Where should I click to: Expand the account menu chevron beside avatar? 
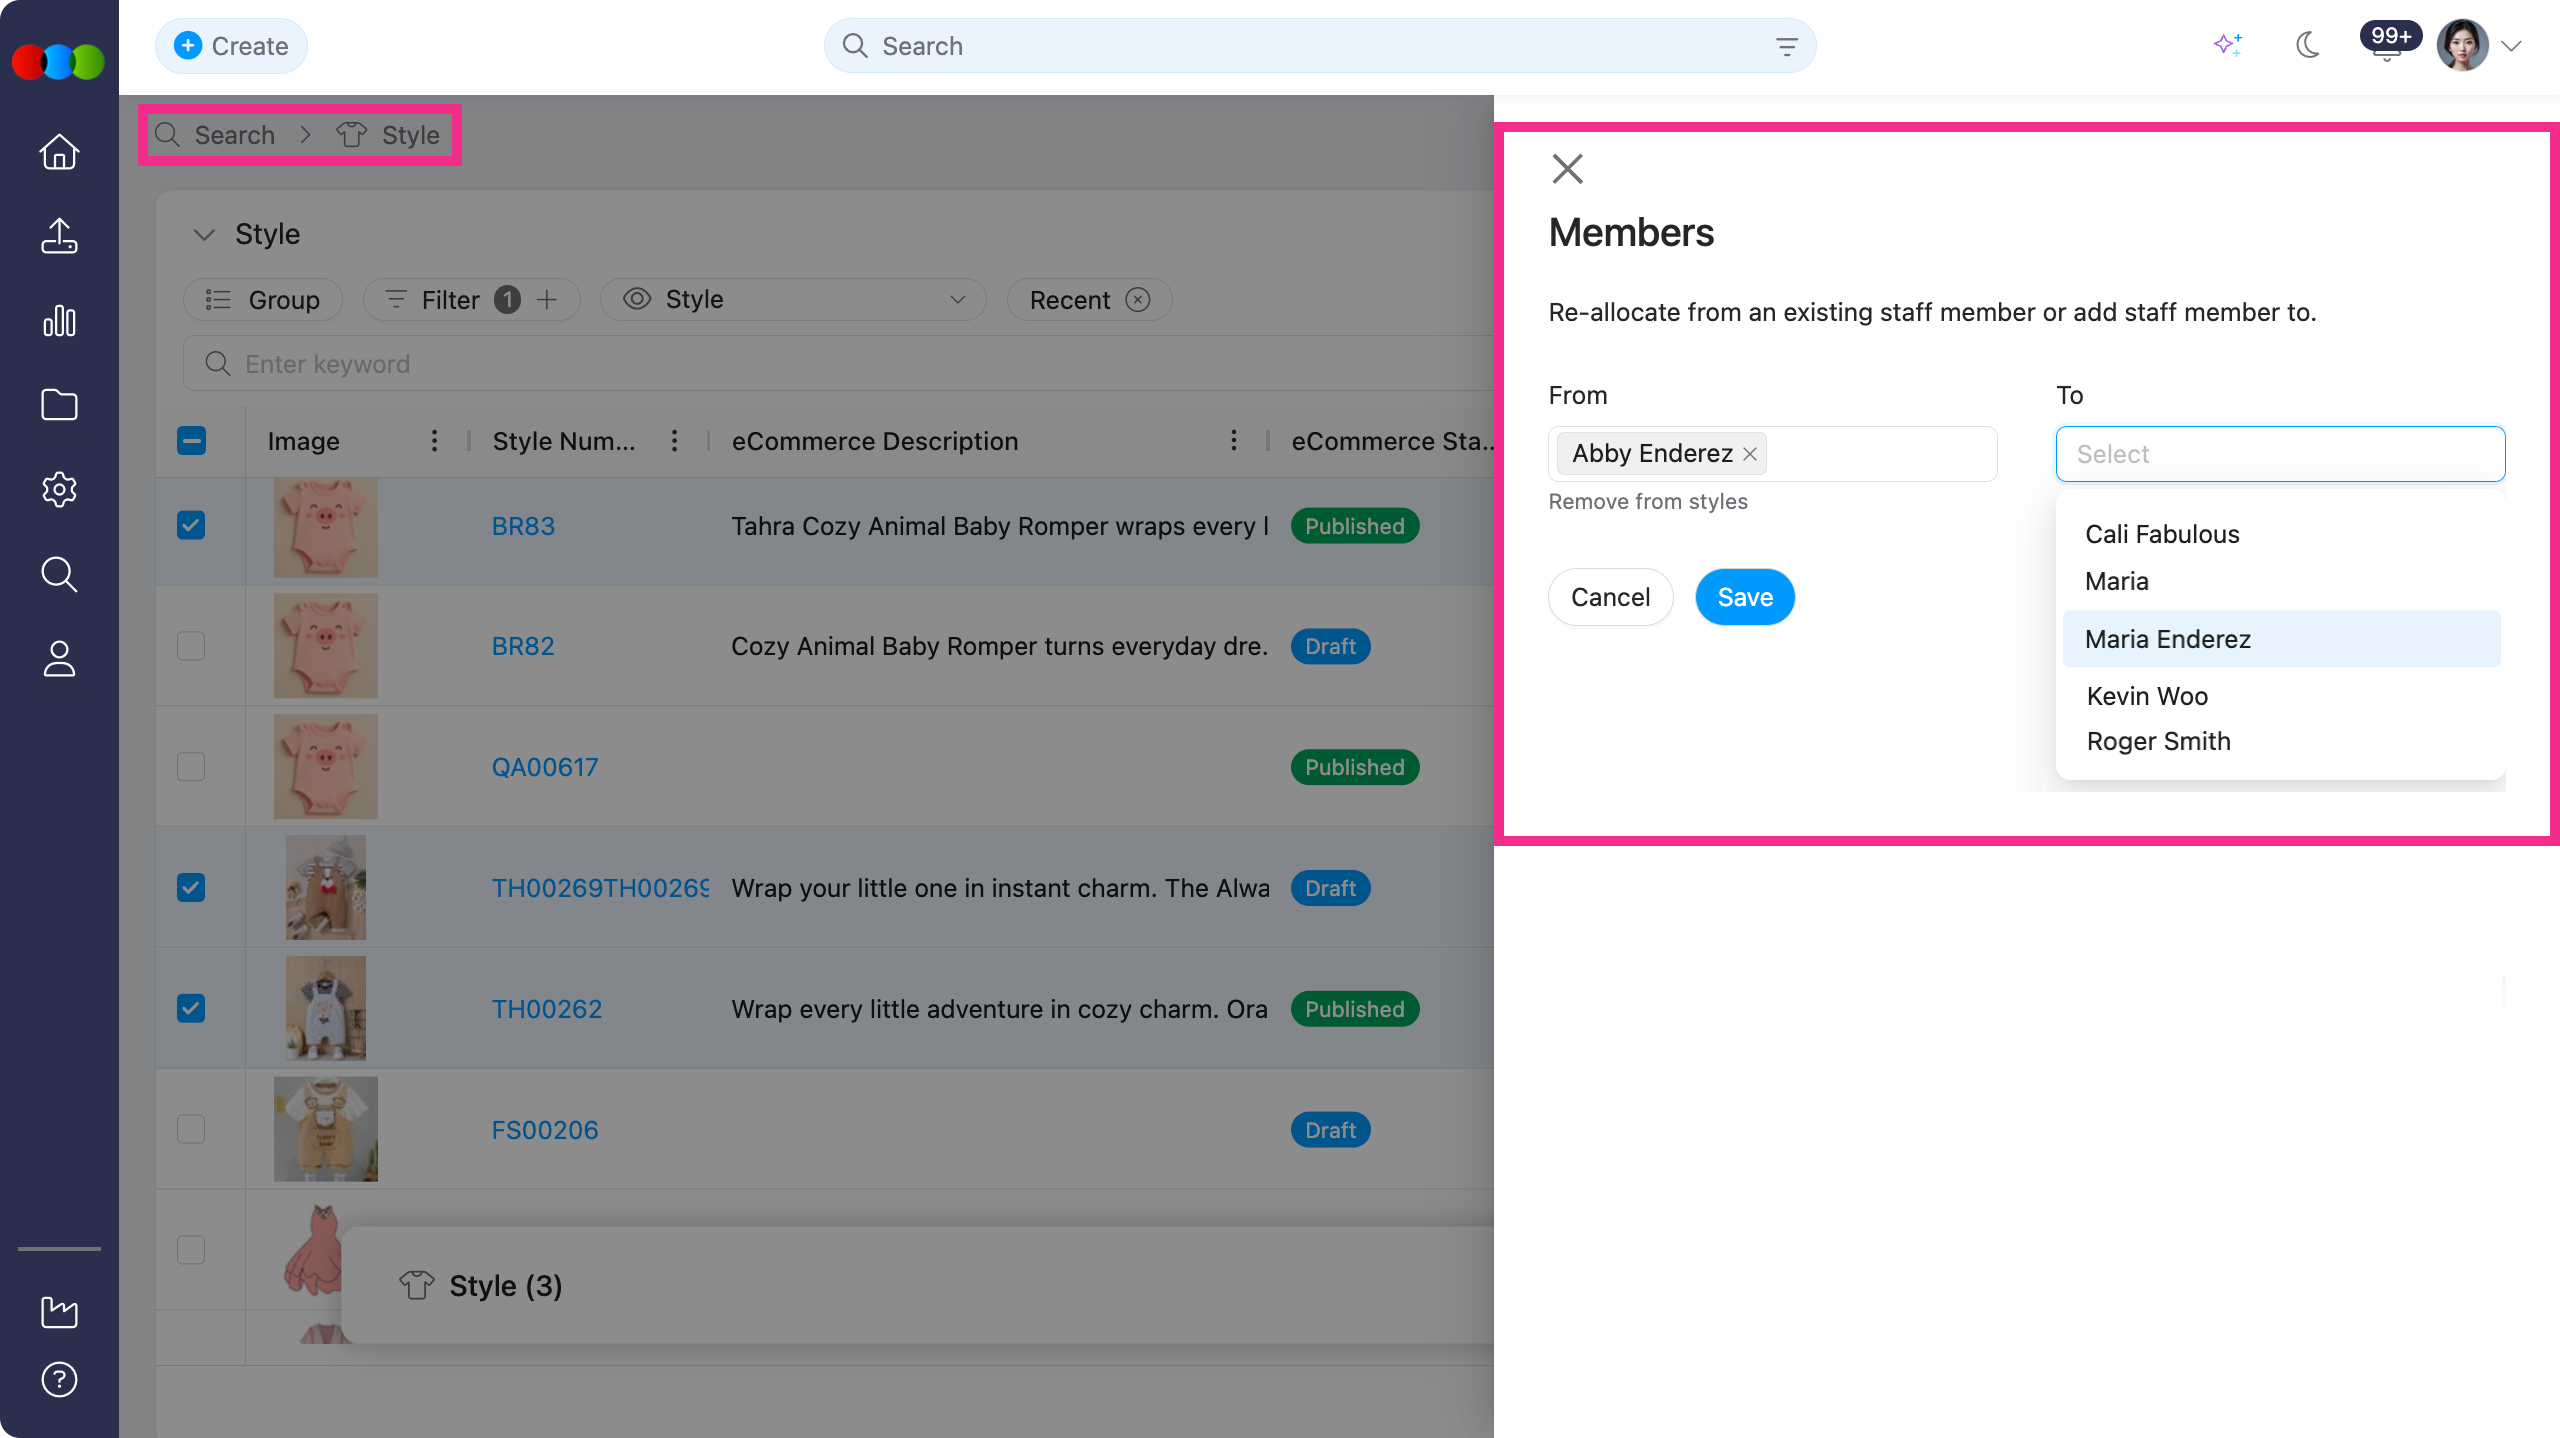coord(2511,46)
